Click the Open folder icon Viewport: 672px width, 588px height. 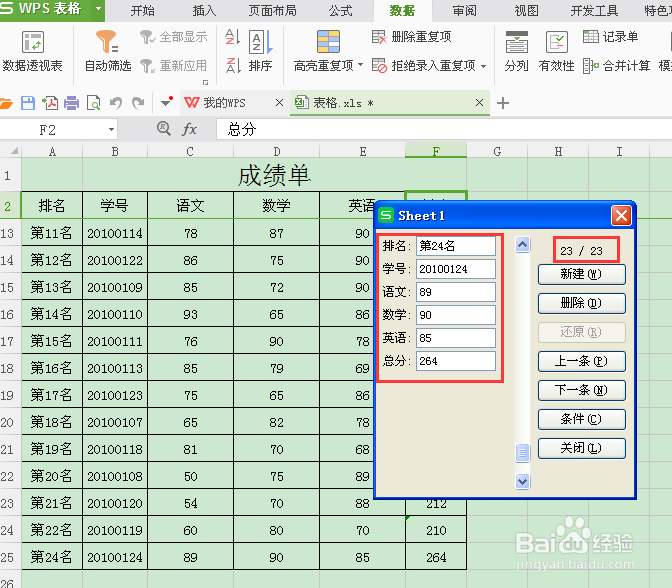tap(6, 103)
